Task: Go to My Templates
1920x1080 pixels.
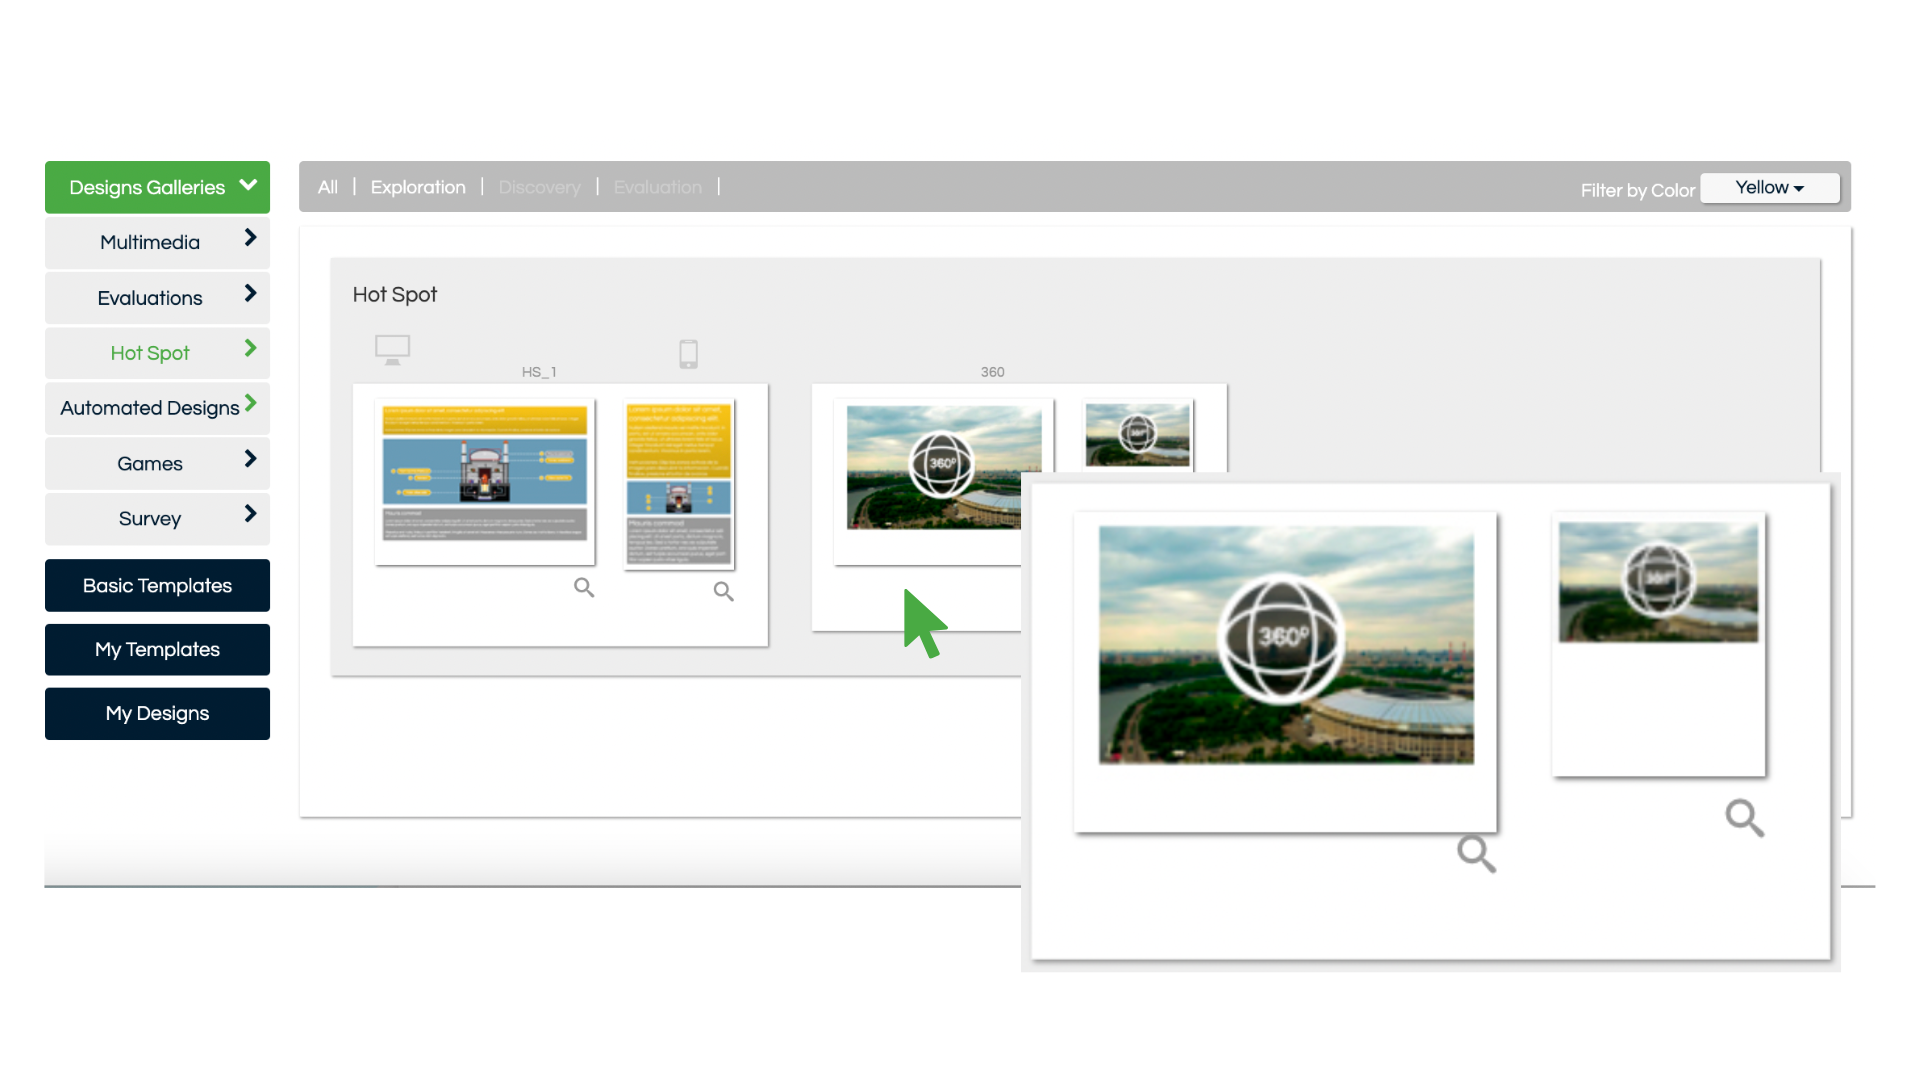Action: click(157, 650)
